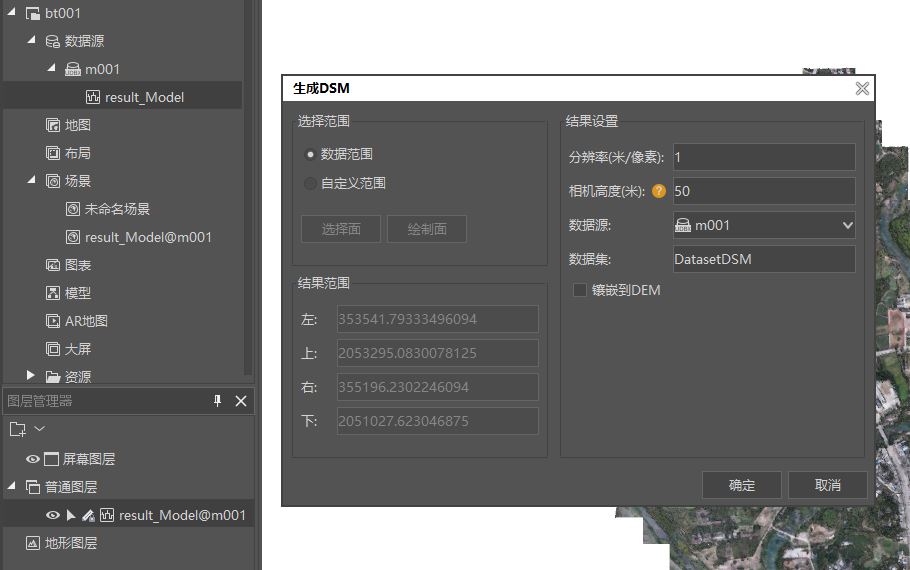Expand the result_Model@m001 layer arrow
910x570 pixels.
[x=71, y=515]
